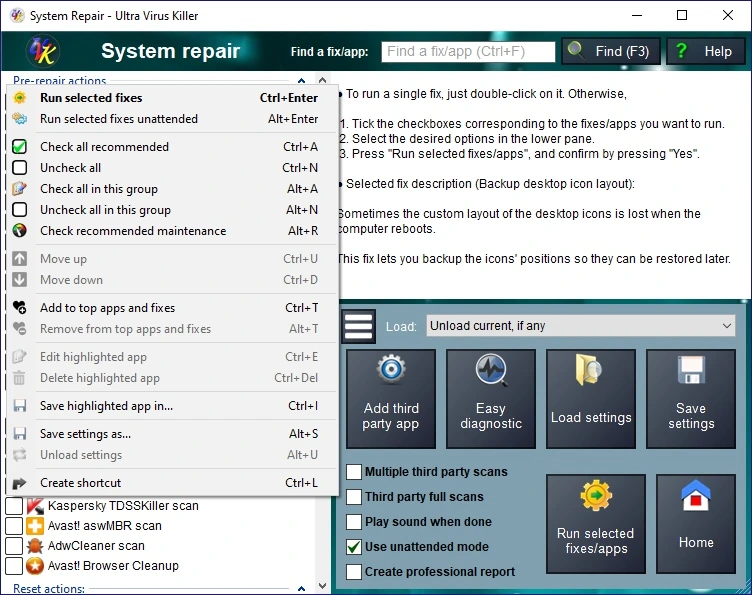Click the Run selected fixes/apps gear icon

(596, 495)
